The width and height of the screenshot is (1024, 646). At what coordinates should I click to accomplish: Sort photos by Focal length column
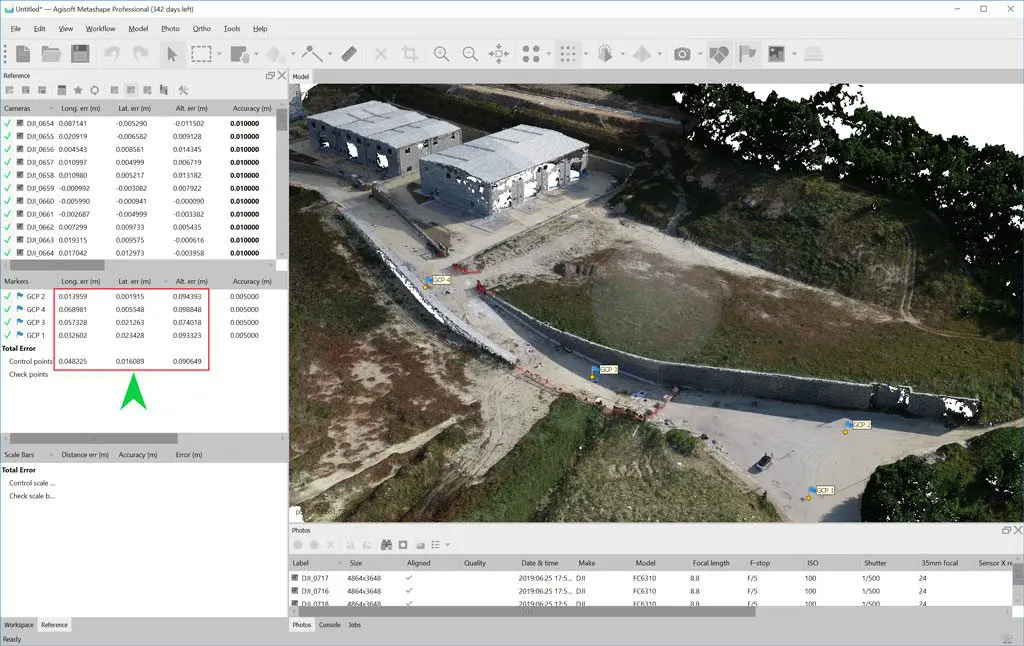pyautogui.click(x=711, y=563)
